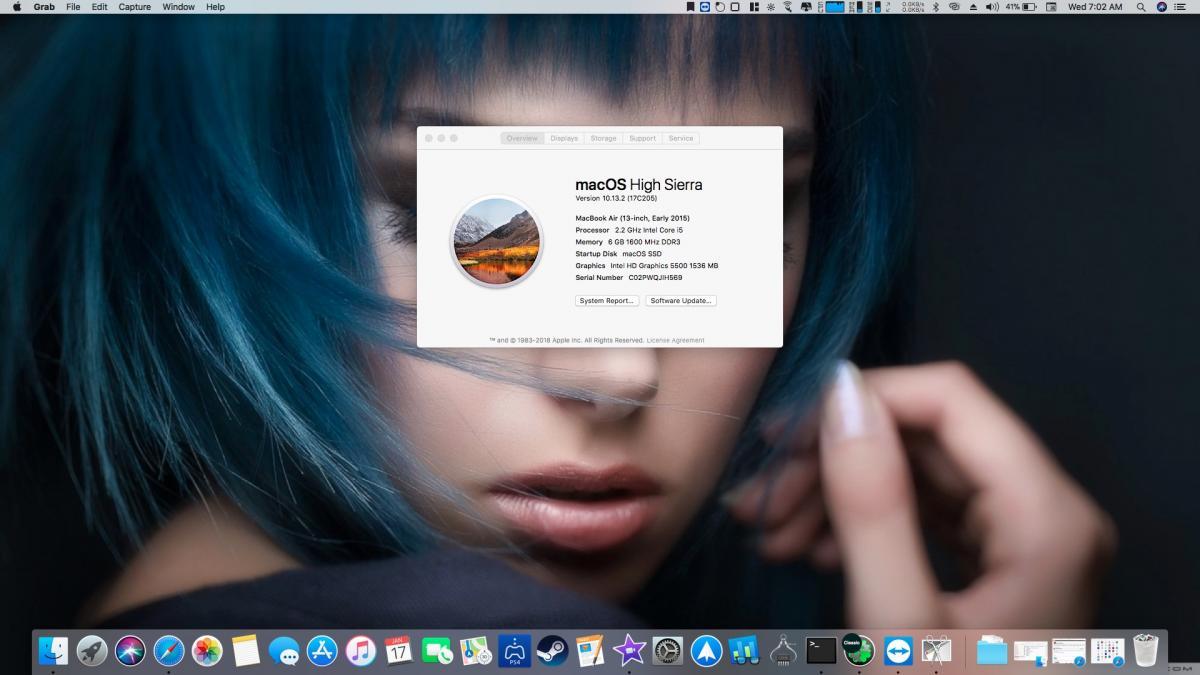The width and height of the screenshot is (1200, 675).
Task: Click the Spotlight search magnifier icon
Action: click(1141, 7)
